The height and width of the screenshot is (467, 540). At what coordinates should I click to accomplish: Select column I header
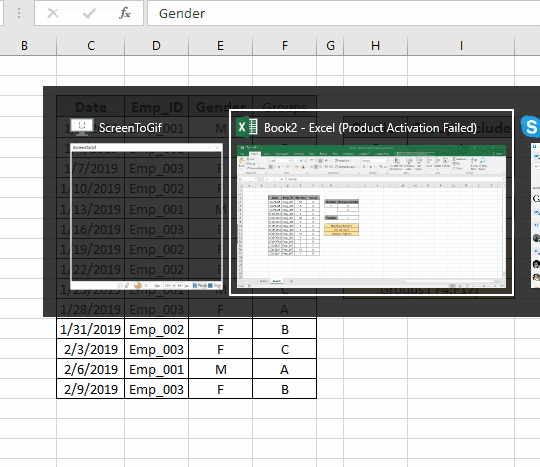click(461, 45)
